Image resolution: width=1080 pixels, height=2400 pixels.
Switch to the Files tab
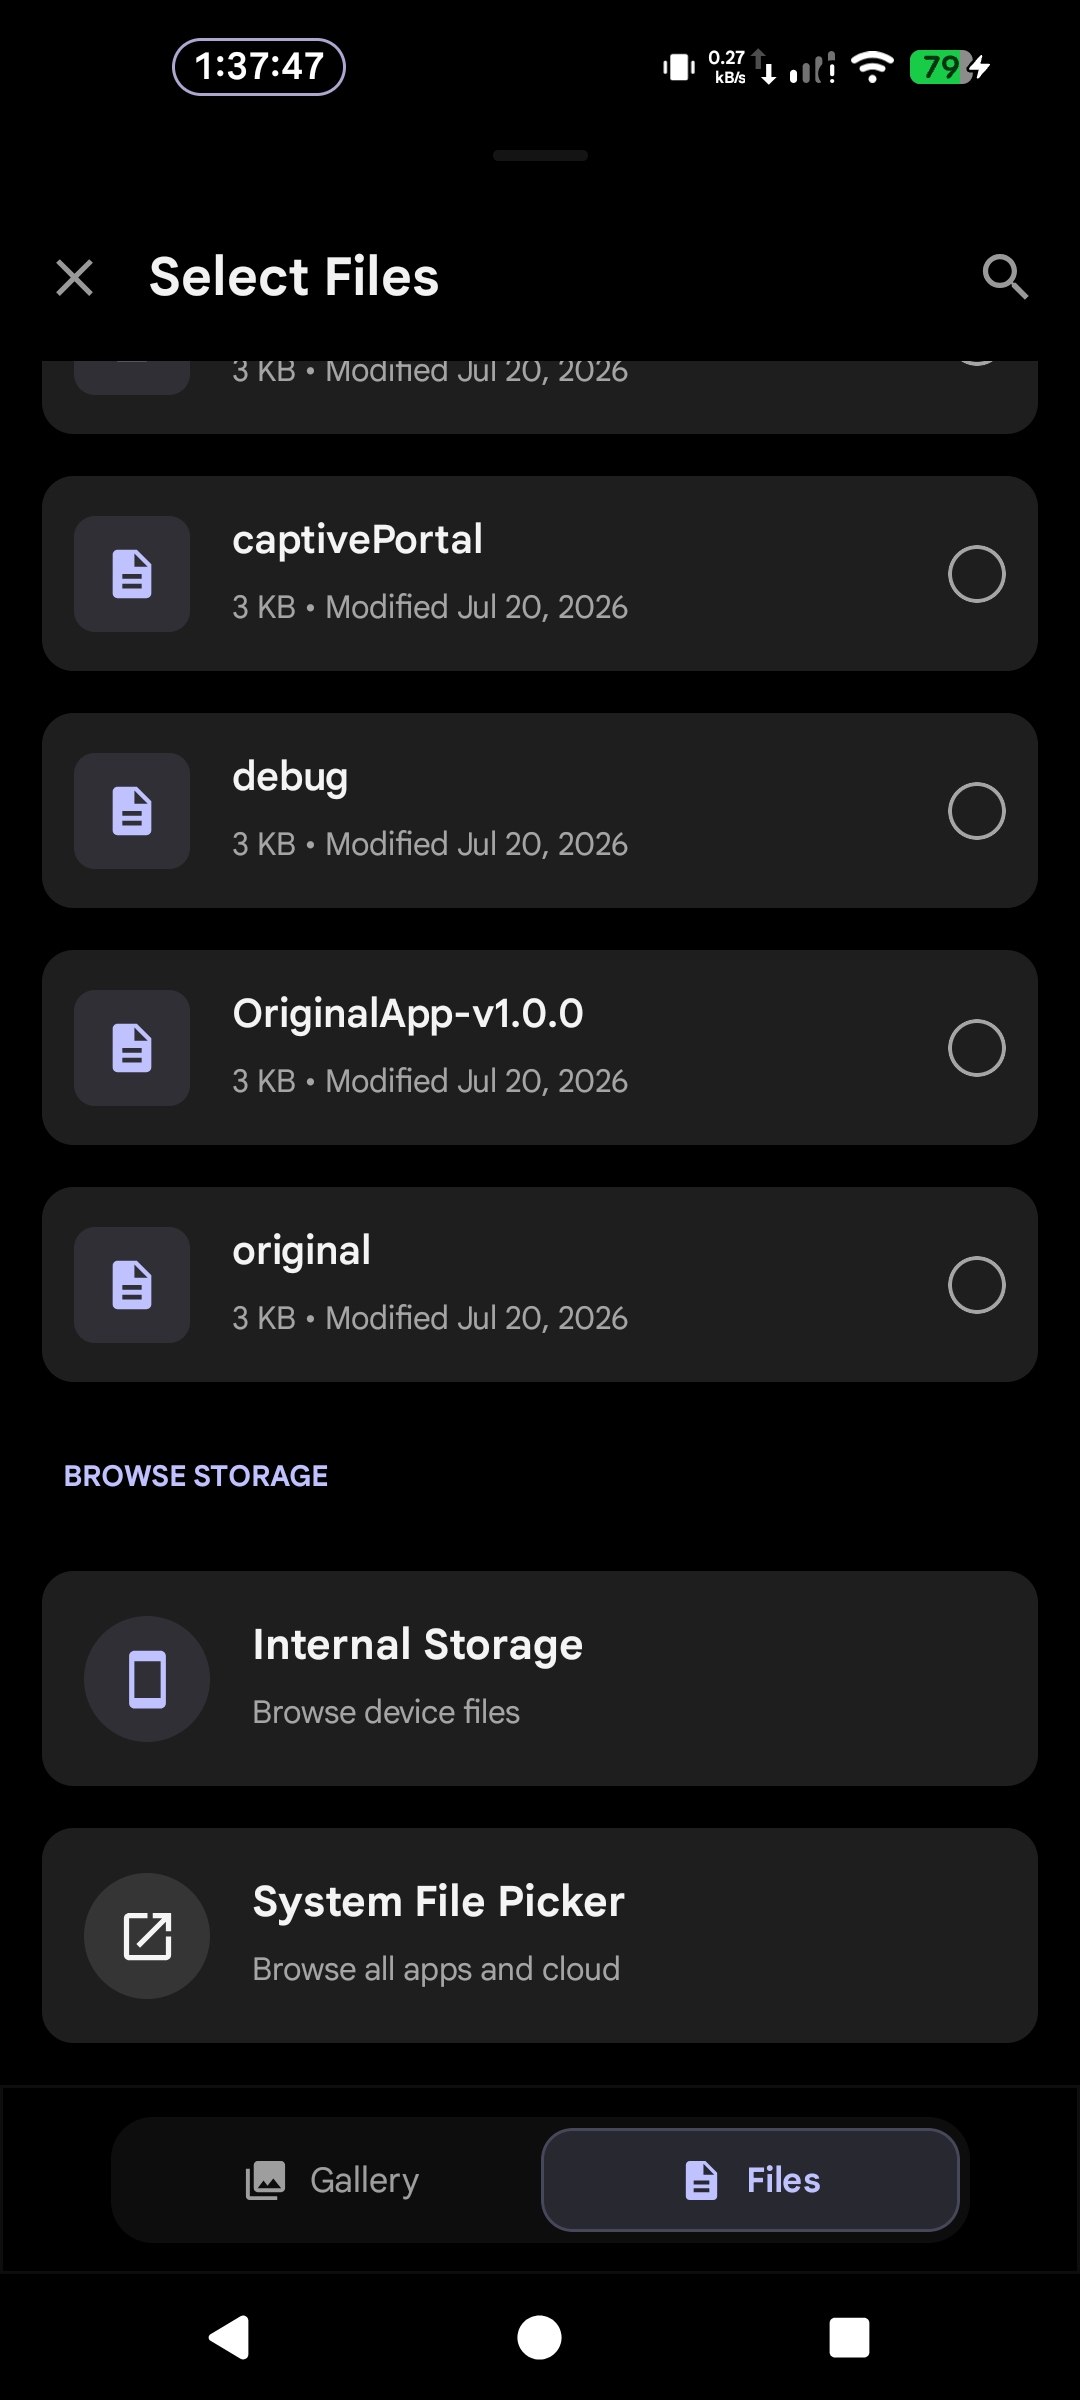[x=750, y=2180]
